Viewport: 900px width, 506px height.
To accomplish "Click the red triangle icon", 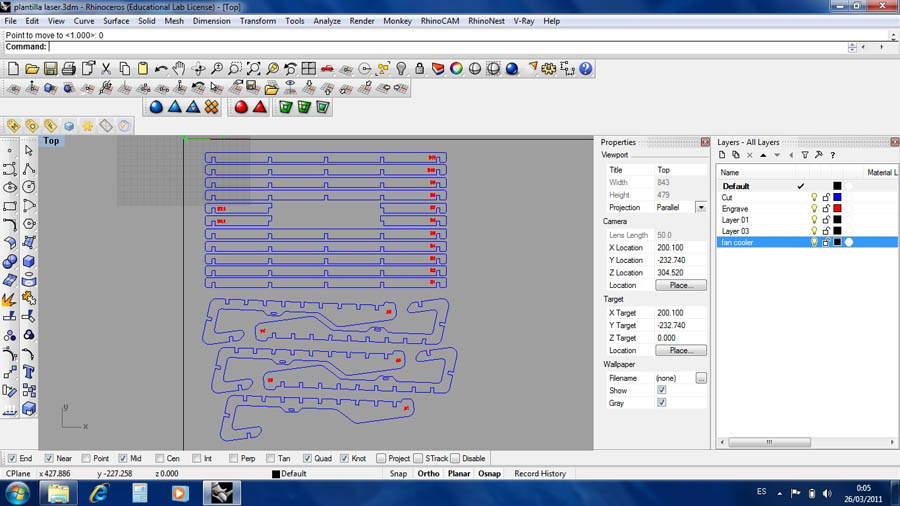I will 259,107.
